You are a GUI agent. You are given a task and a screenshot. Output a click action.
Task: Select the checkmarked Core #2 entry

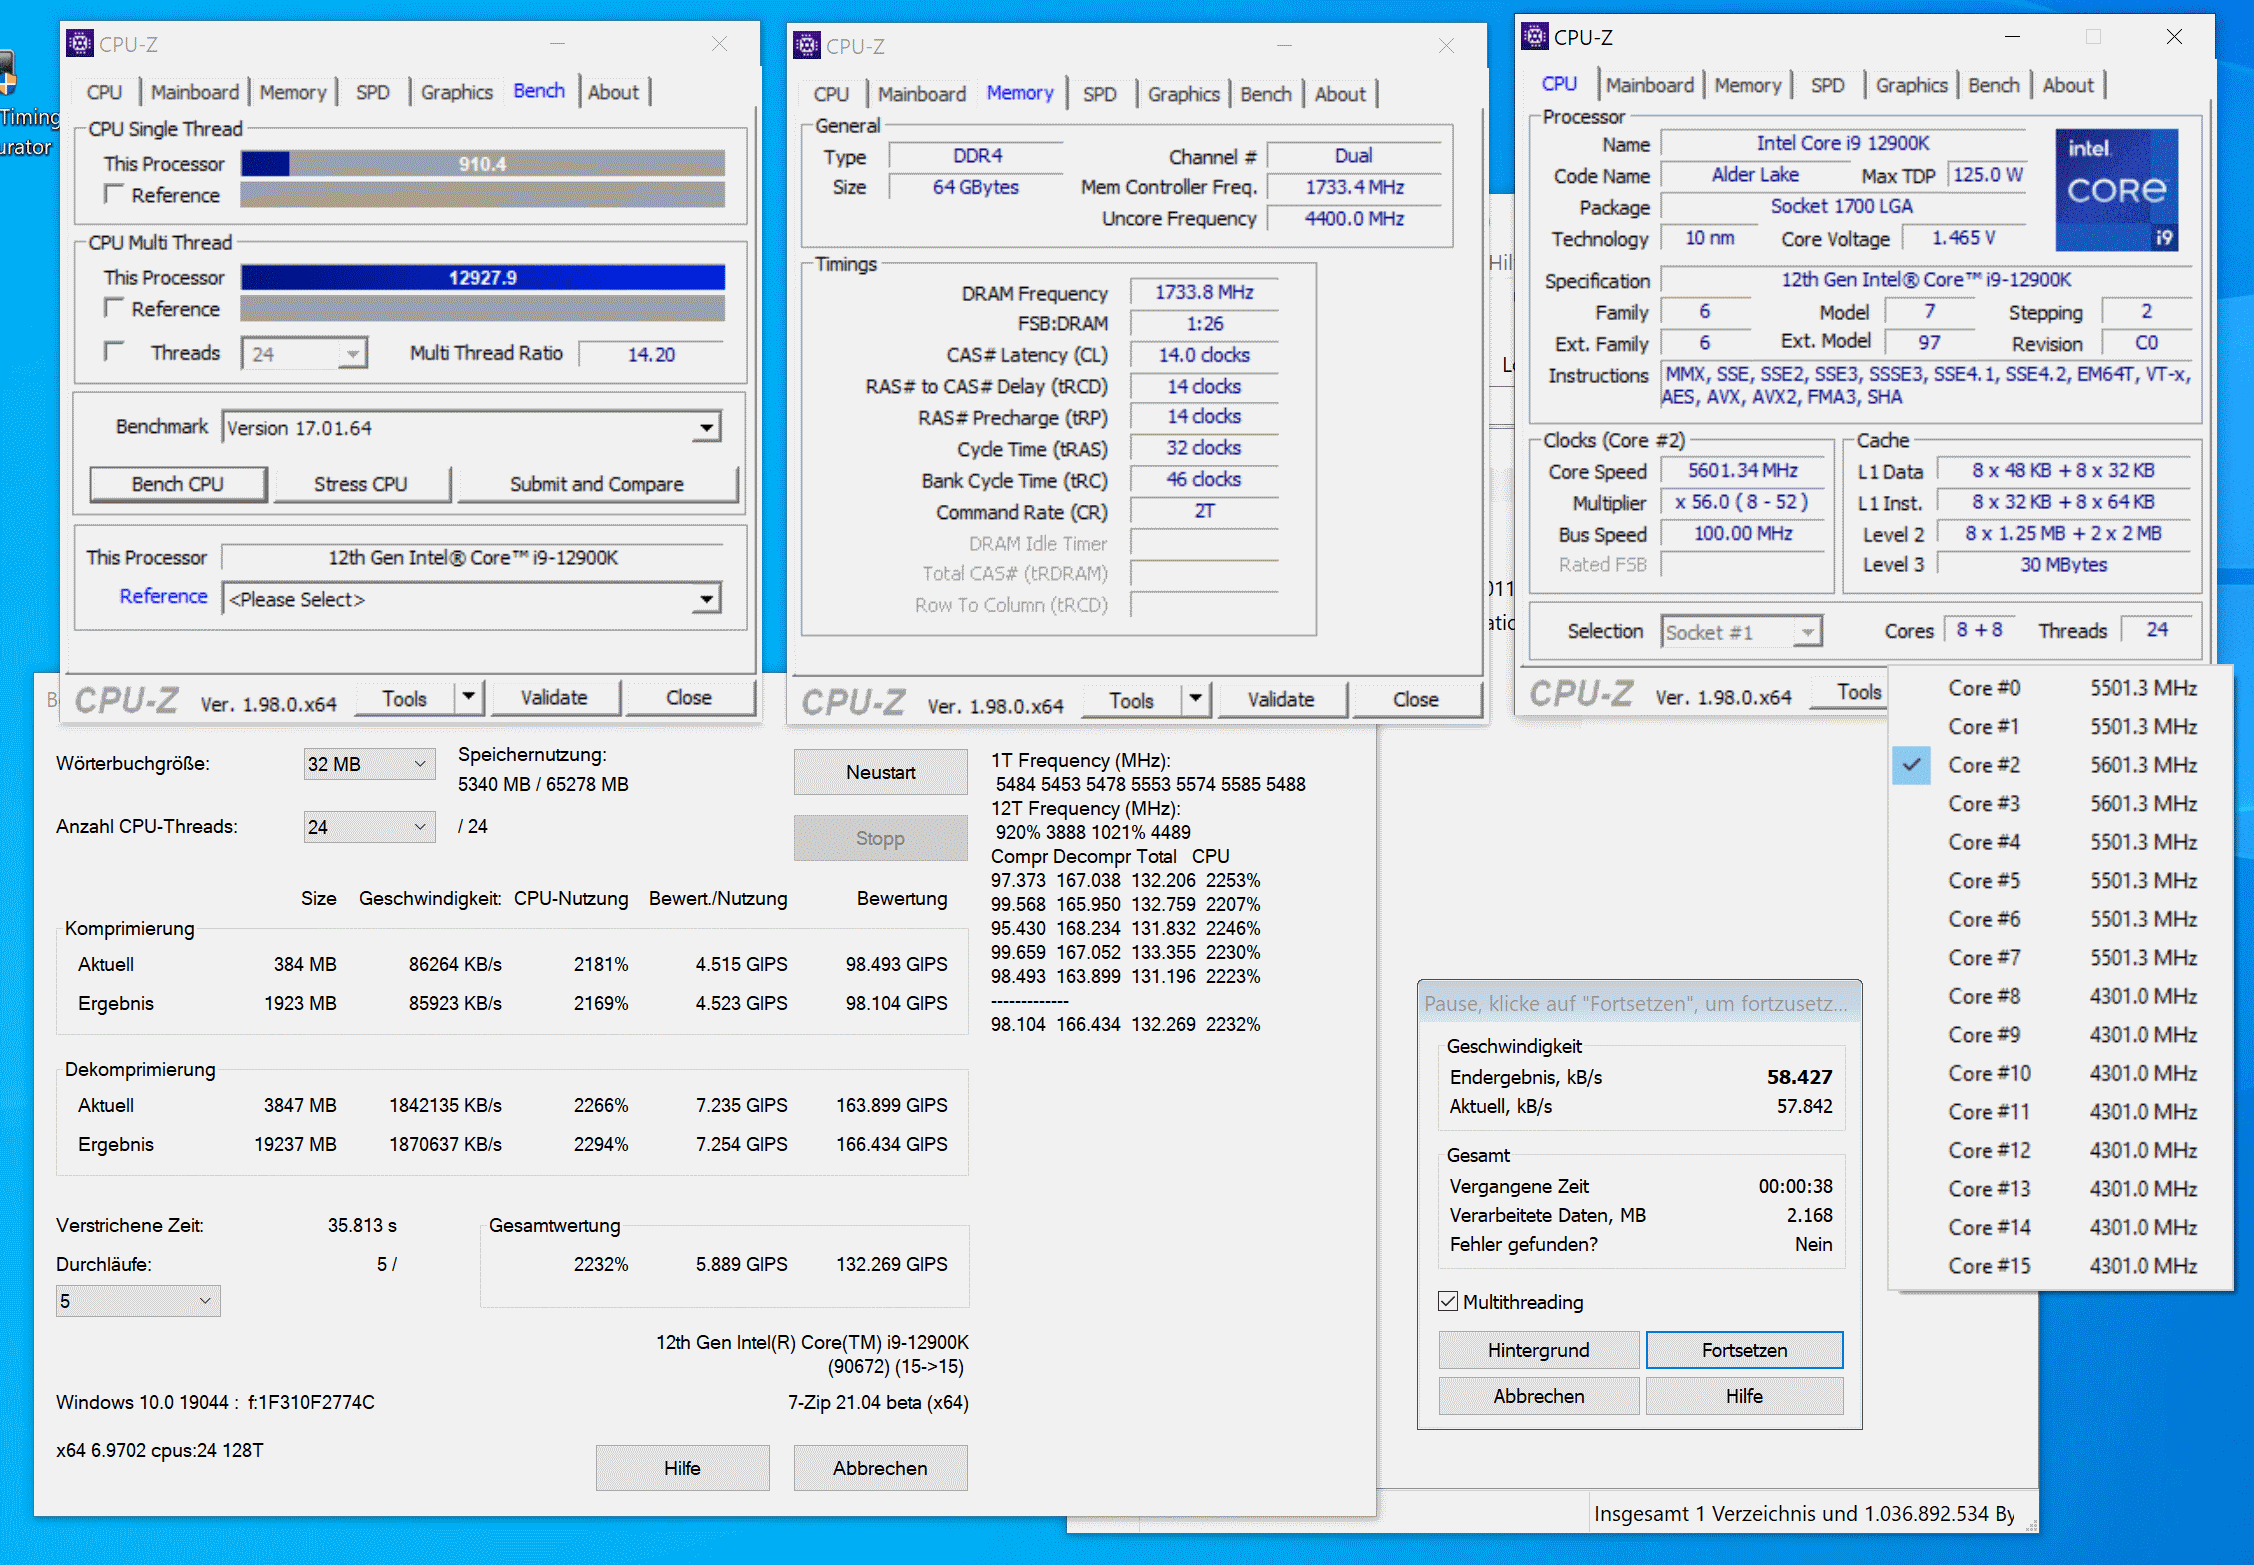(x=2061, y=765)
